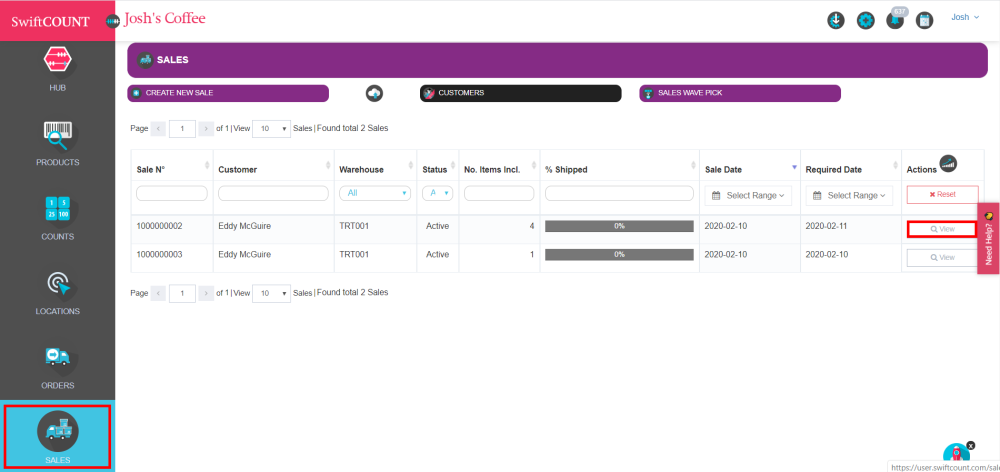This screenshot has height=472, width=1000.
Task: Open the Need Help? side tab
Action: click(x=988, y=239)
